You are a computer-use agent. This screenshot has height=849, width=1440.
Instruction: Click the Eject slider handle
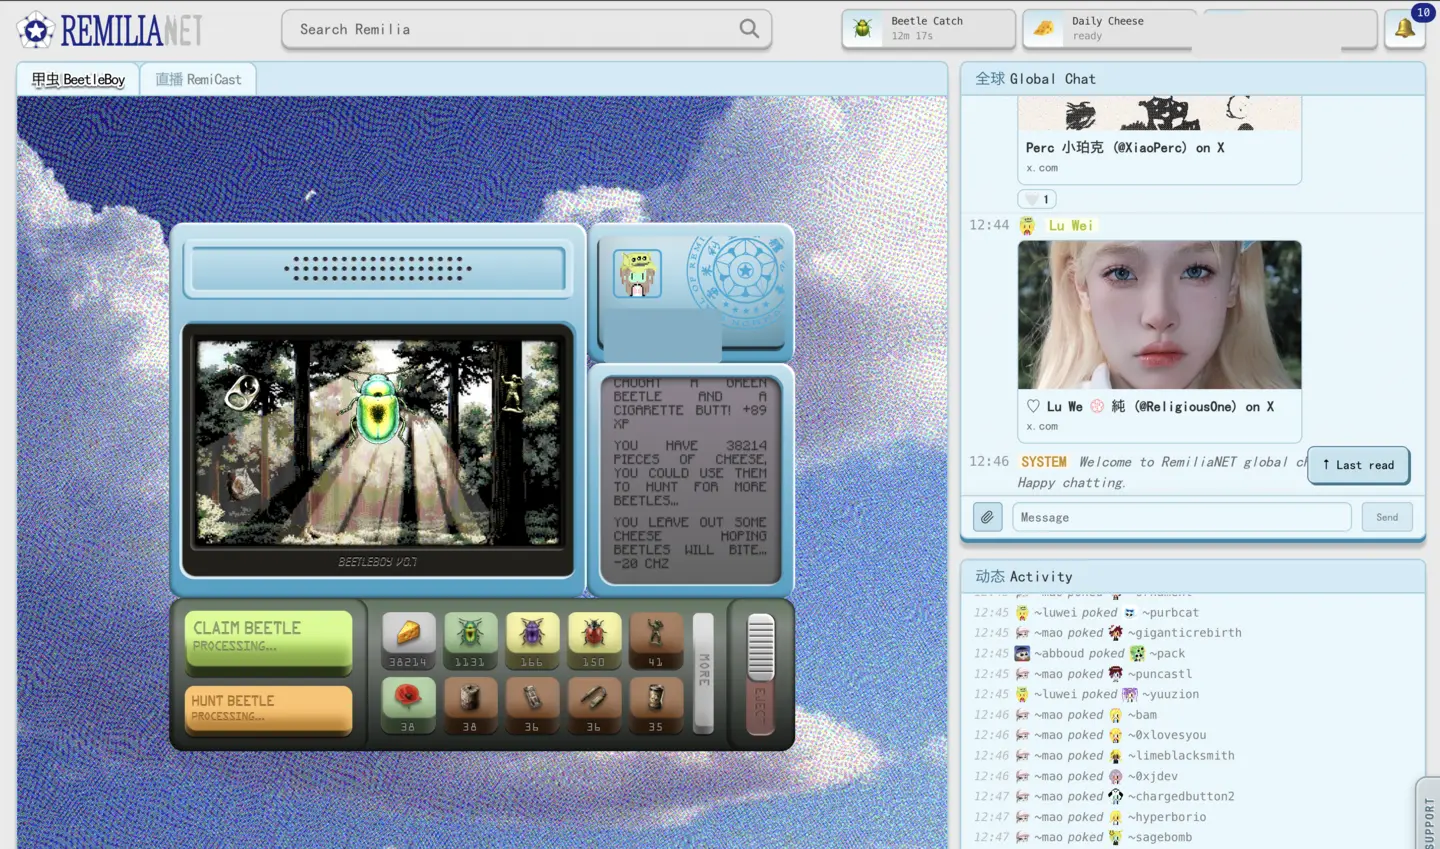point(761,647)
